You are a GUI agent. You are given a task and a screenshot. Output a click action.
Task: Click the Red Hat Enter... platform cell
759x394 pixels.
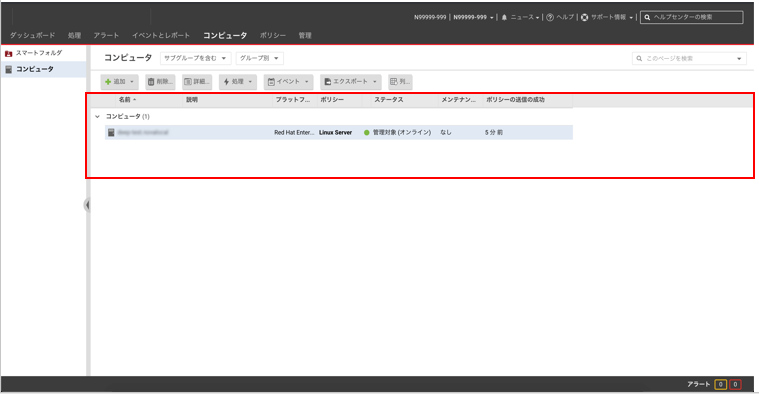tap(294, 133)
